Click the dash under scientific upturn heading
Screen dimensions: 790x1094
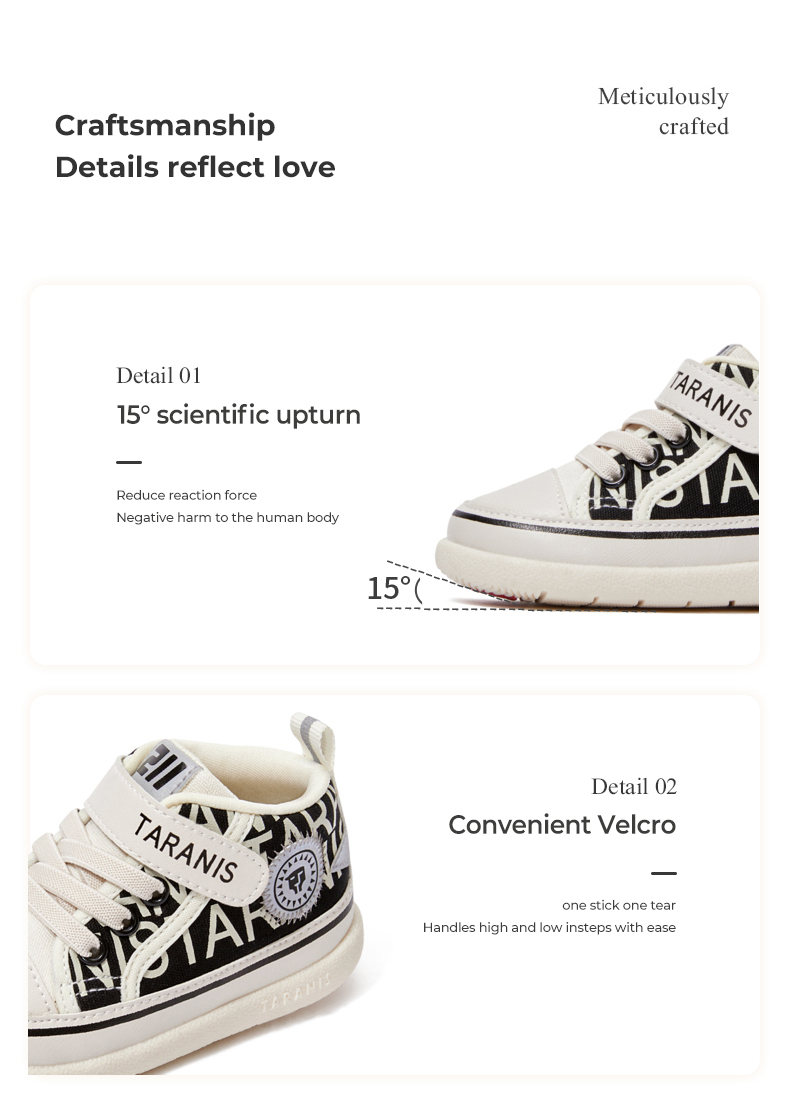click(x=129, y=462)
